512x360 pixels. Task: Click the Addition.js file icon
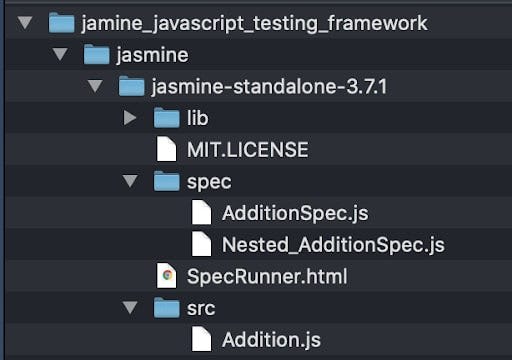coord(202,339)
